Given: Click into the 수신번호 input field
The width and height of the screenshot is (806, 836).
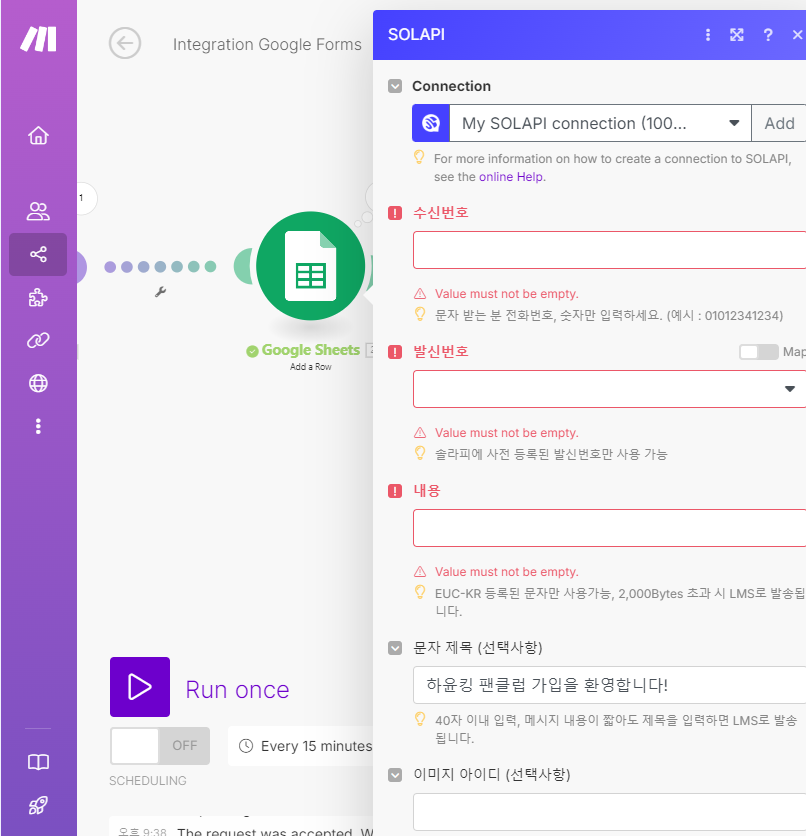Looking at the screenshot, I should coord(609,250).
